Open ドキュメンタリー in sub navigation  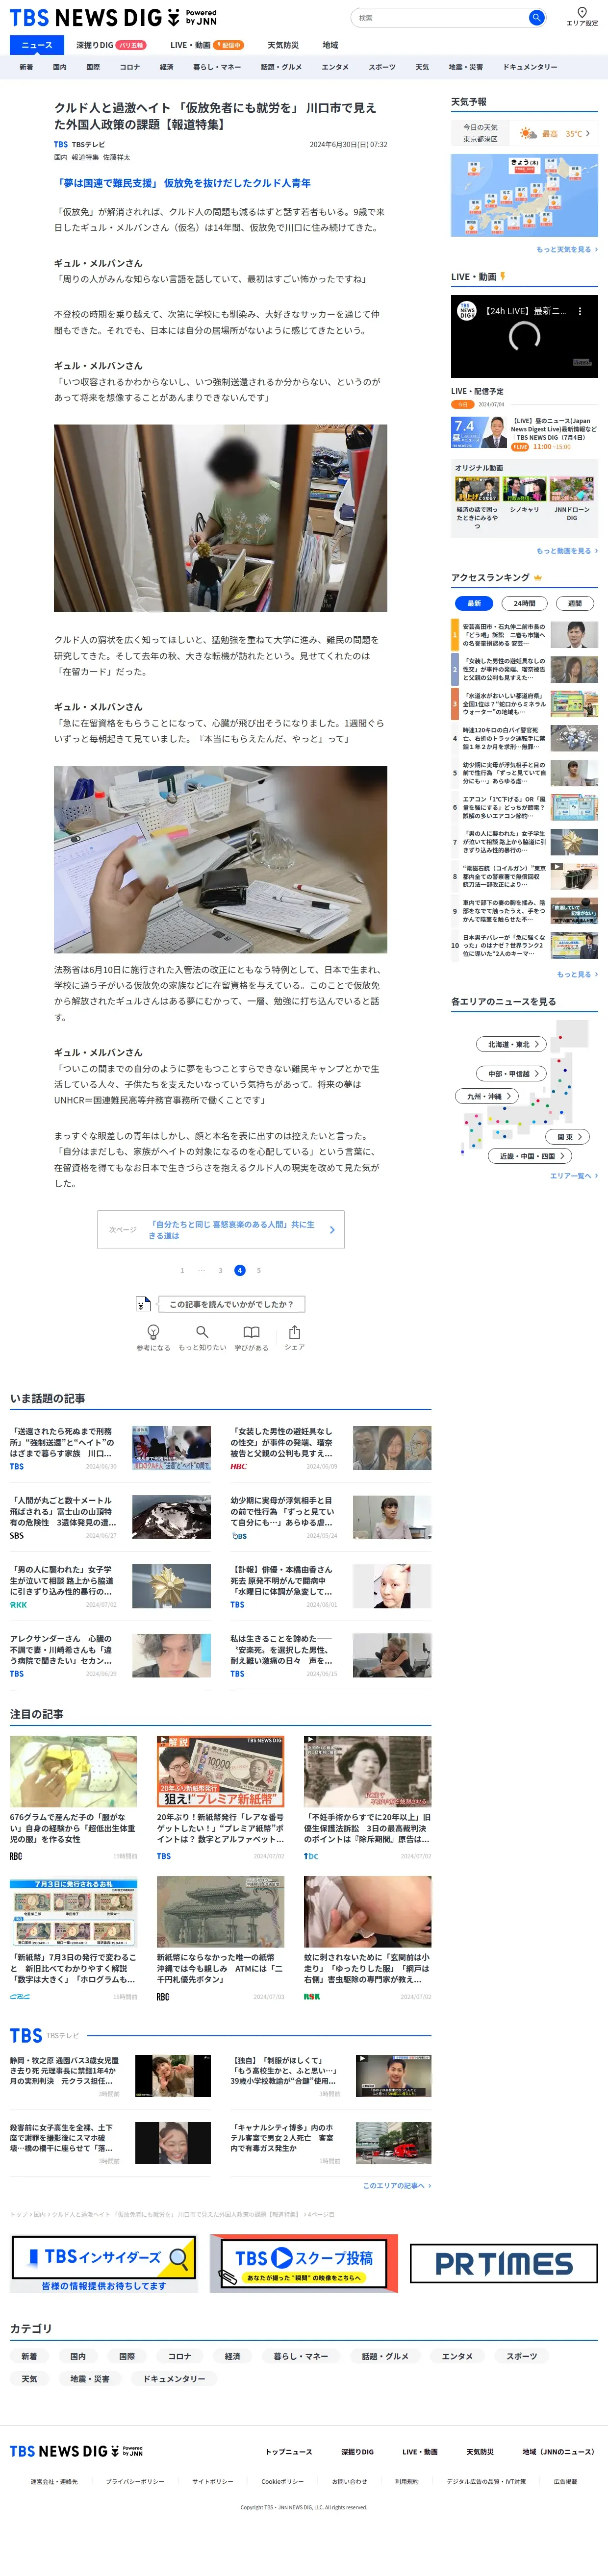coord(530,67)
